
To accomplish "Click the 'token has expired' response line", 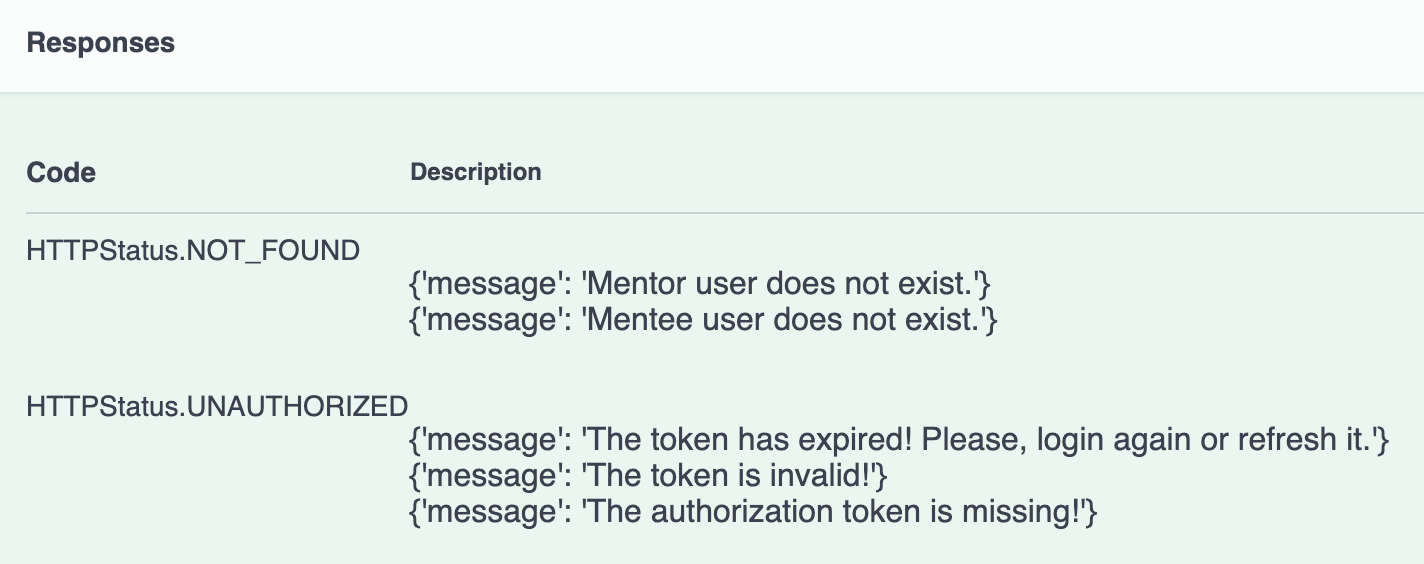I will [x=900, y=439].
